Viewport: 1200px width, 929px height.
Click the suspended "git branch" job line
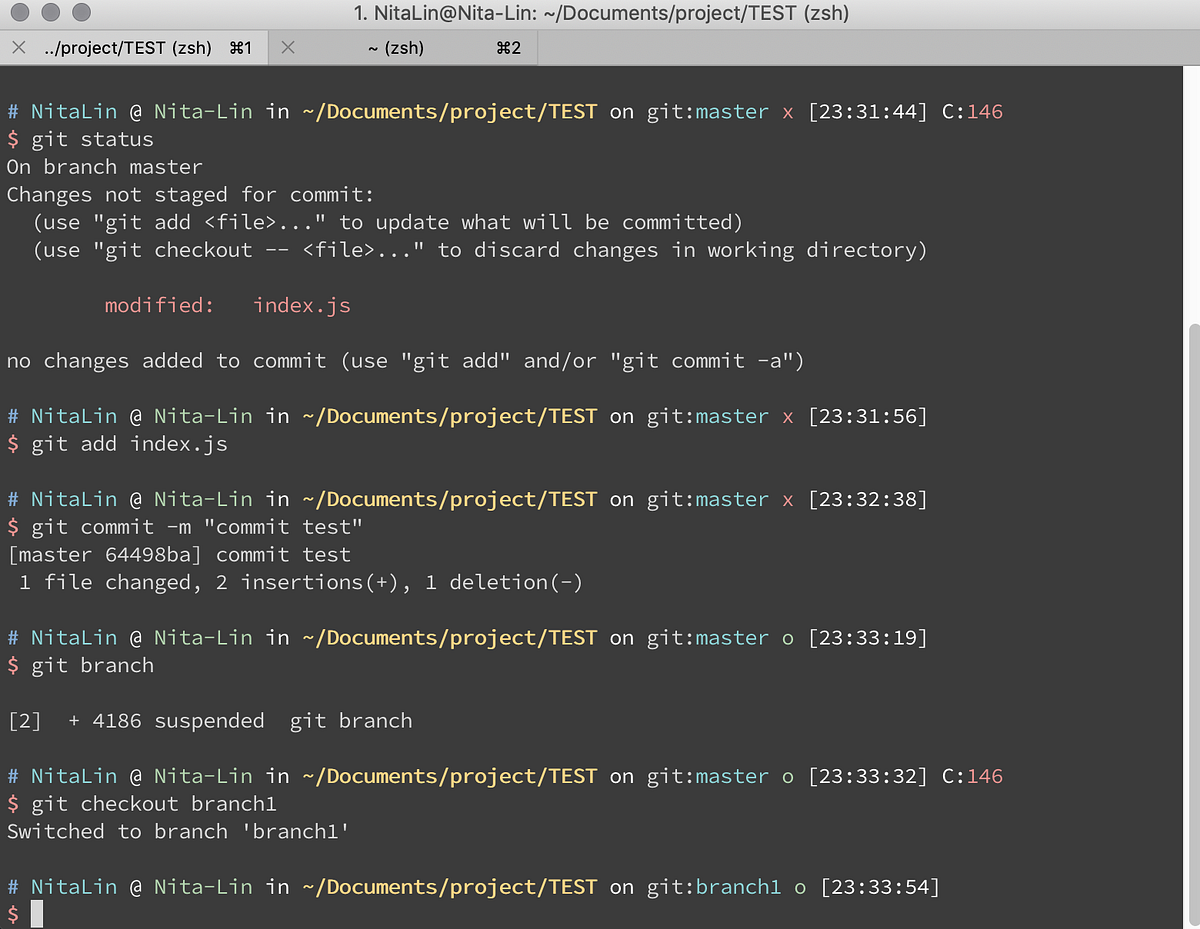211,720
